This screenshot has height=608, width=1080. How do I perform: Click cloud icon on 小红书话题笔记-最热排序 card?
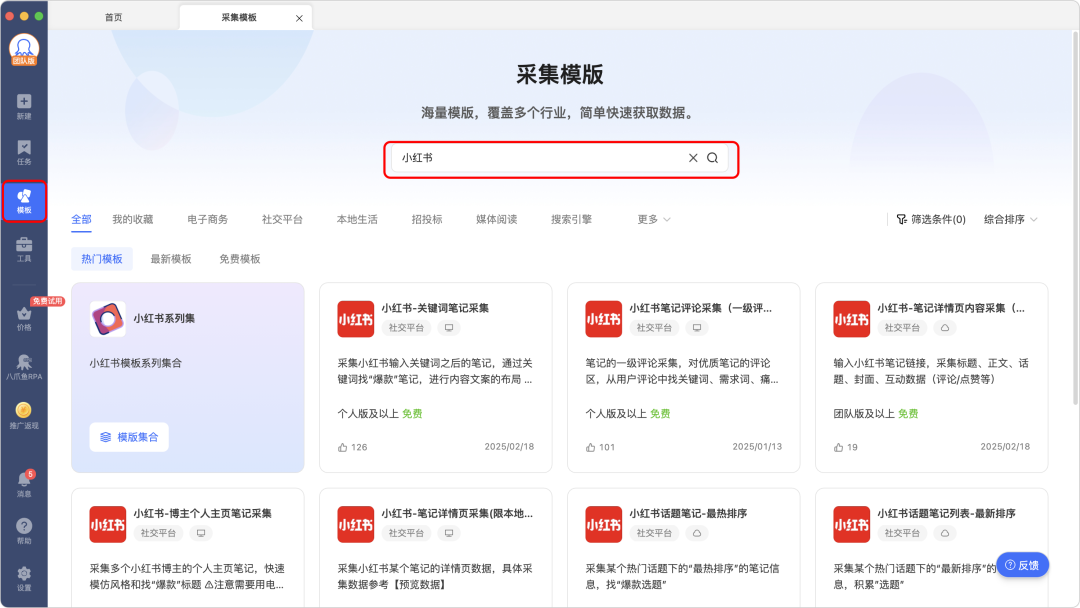pyautogui.click(x=697, y=533)
